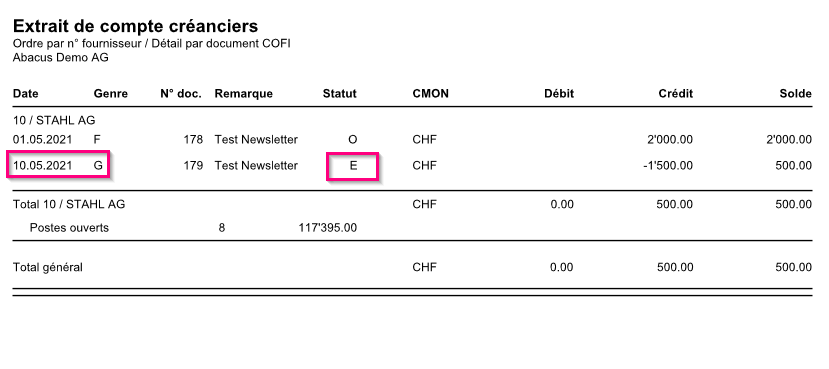Viewport: 829px width, 369px height.
Task: Select the Total général row label
Action: 48,267
